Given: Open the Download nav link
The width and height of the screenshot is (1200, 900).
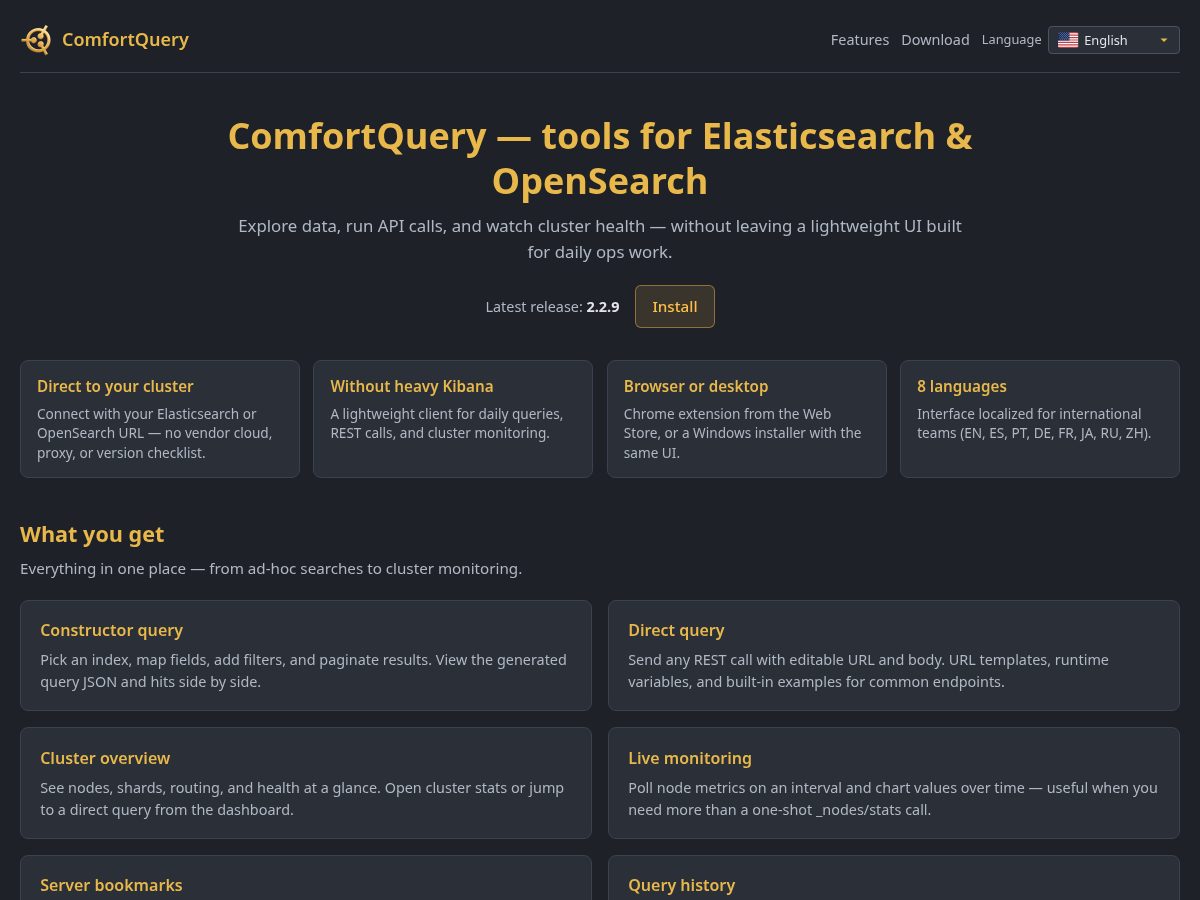Looking at the screenshot, I should coord(935,40).
